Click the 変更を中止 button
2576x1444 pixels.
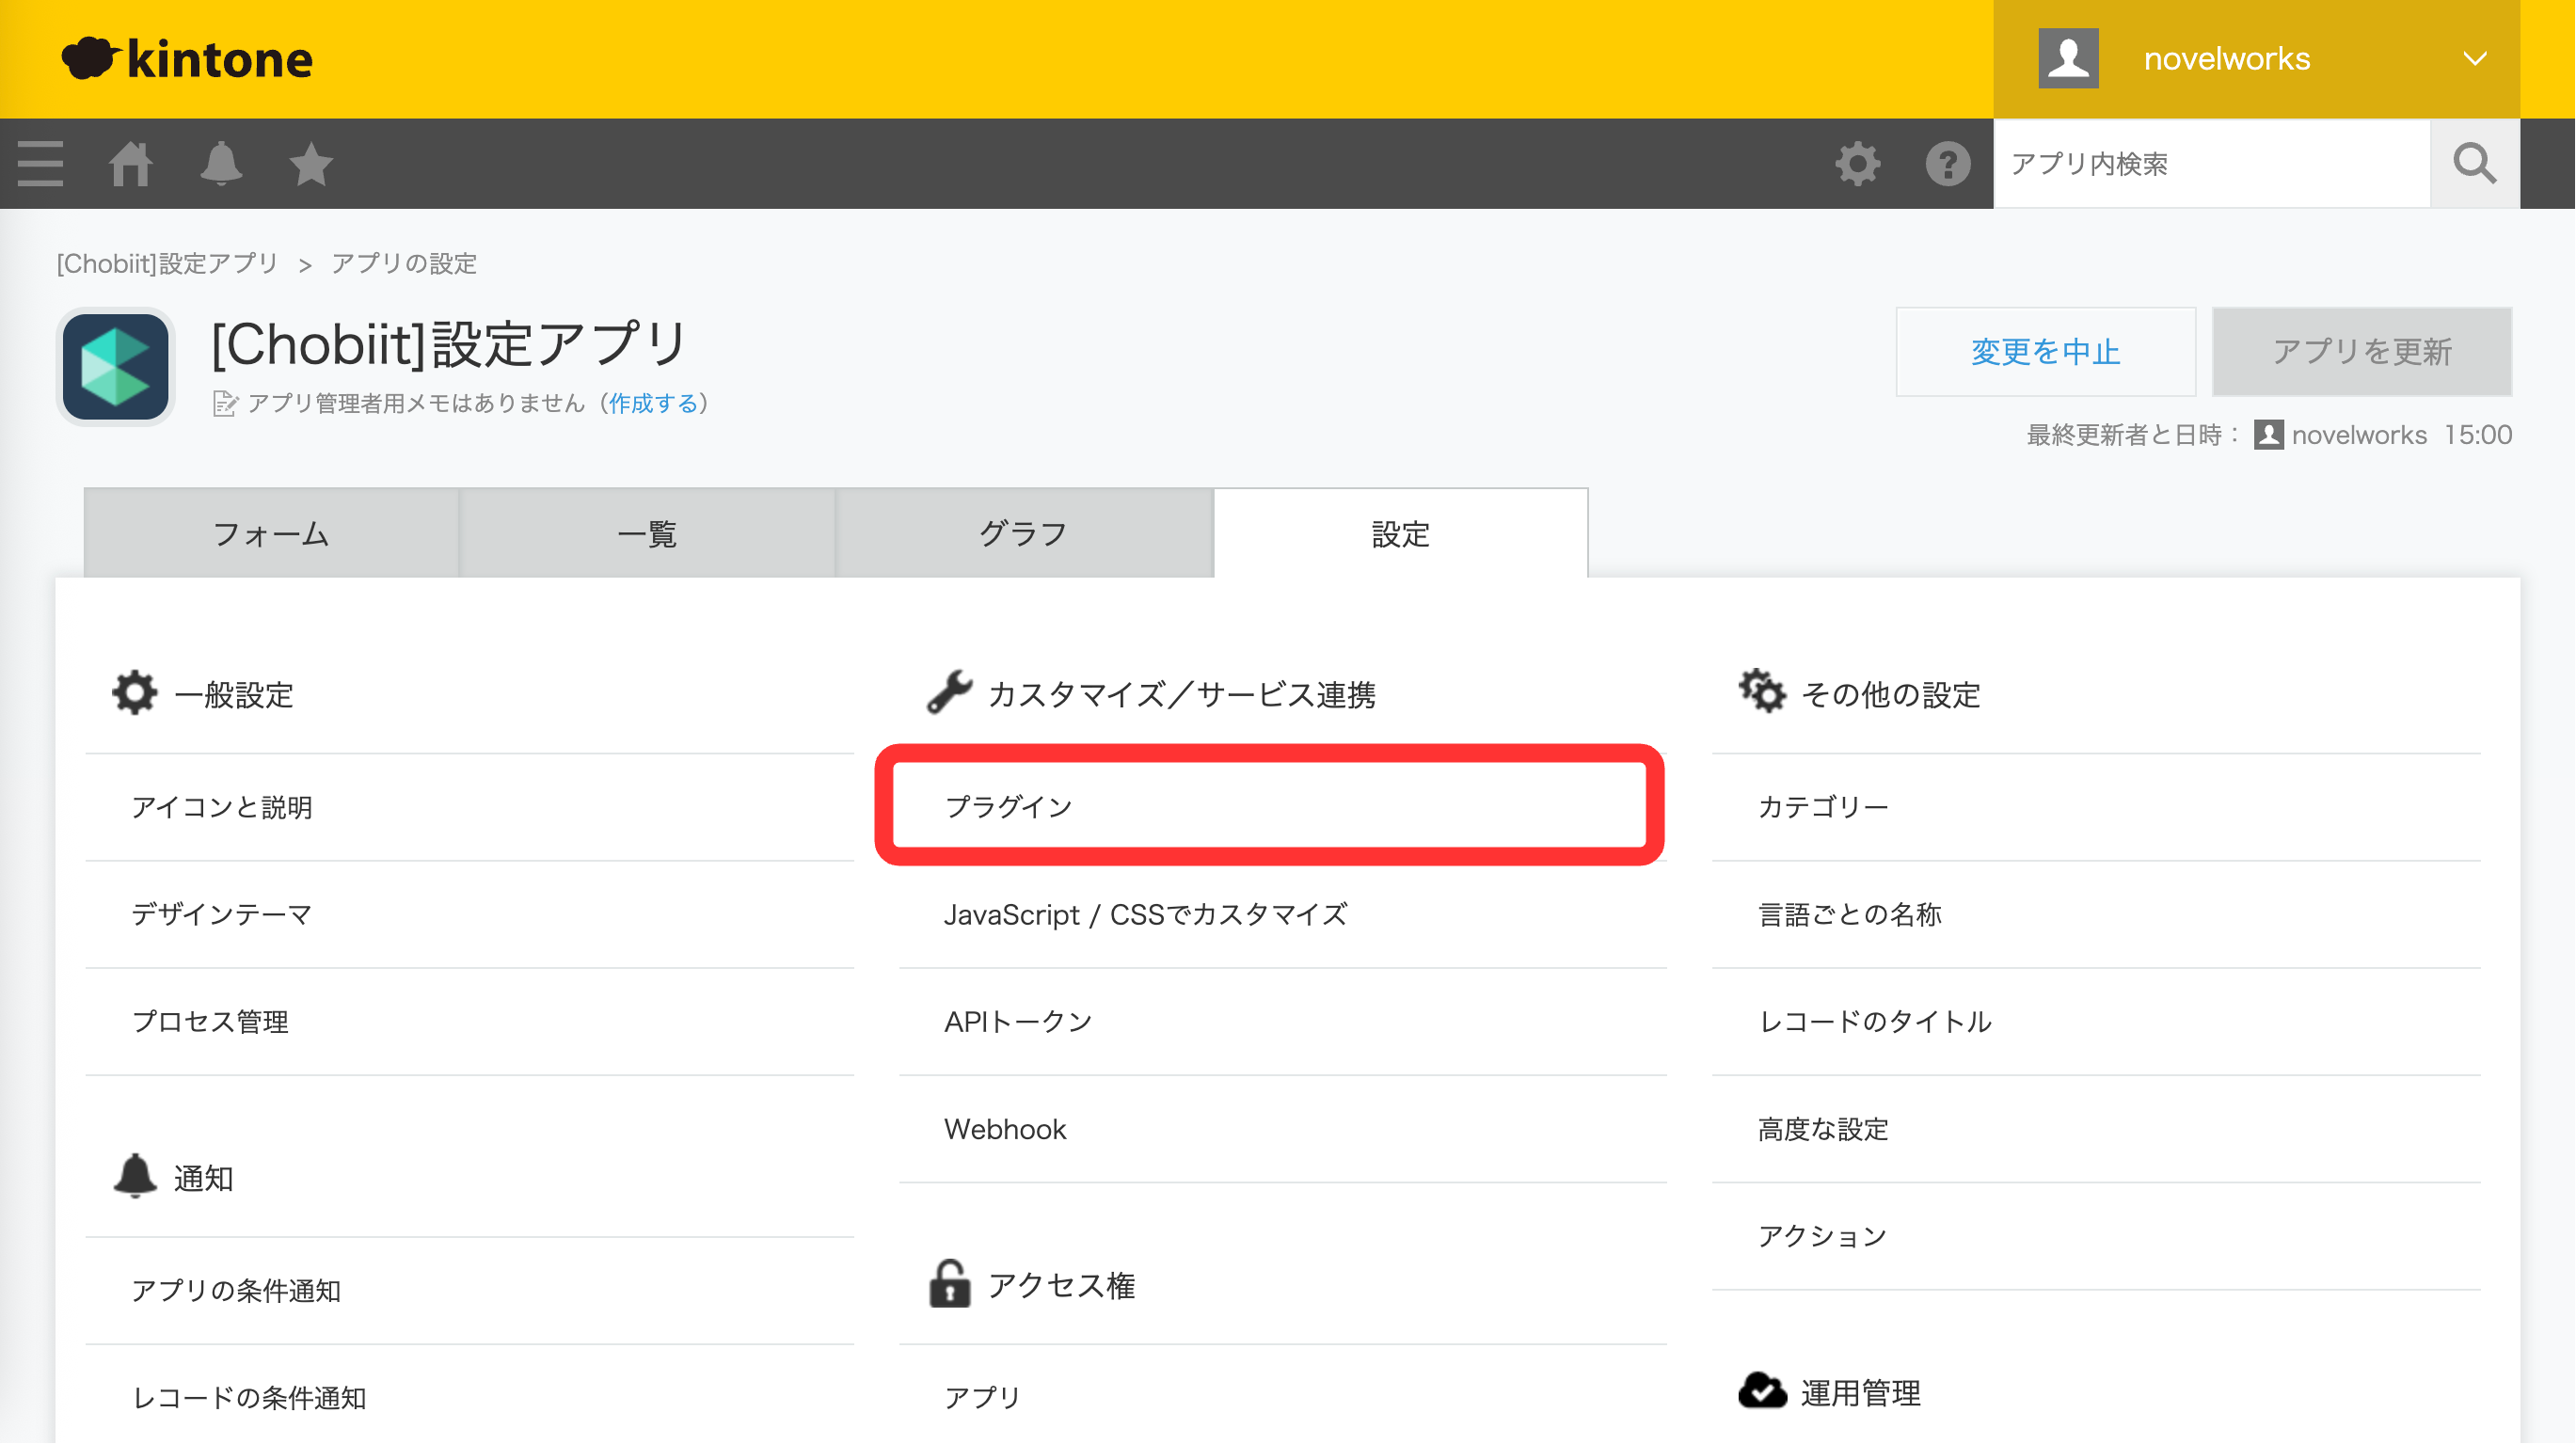tap(2046, 352)
